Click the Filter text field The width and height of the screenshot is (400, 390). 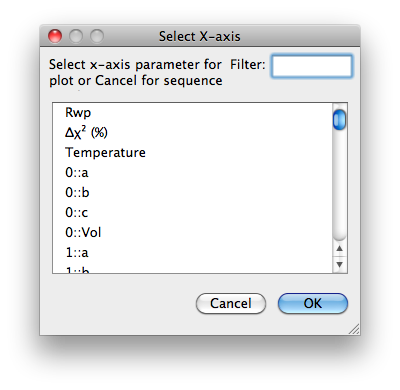(312, 66)
